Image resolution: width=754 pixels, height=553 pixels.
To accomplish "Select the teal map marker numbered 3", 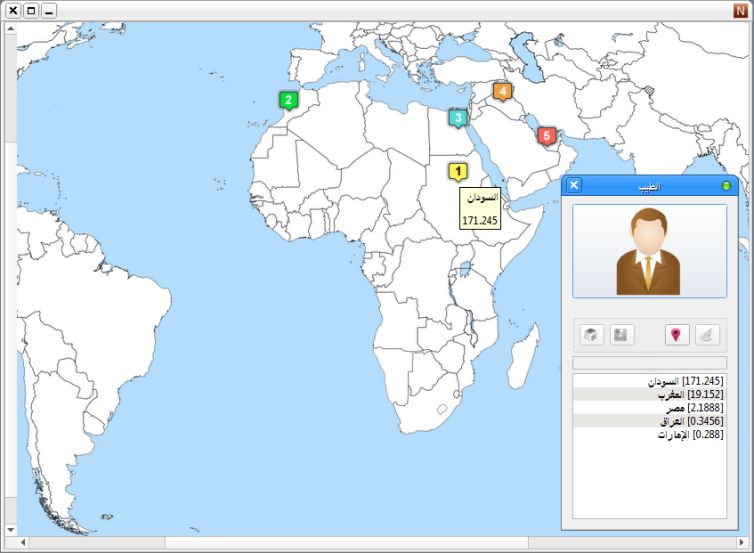I will coord(458,118).
